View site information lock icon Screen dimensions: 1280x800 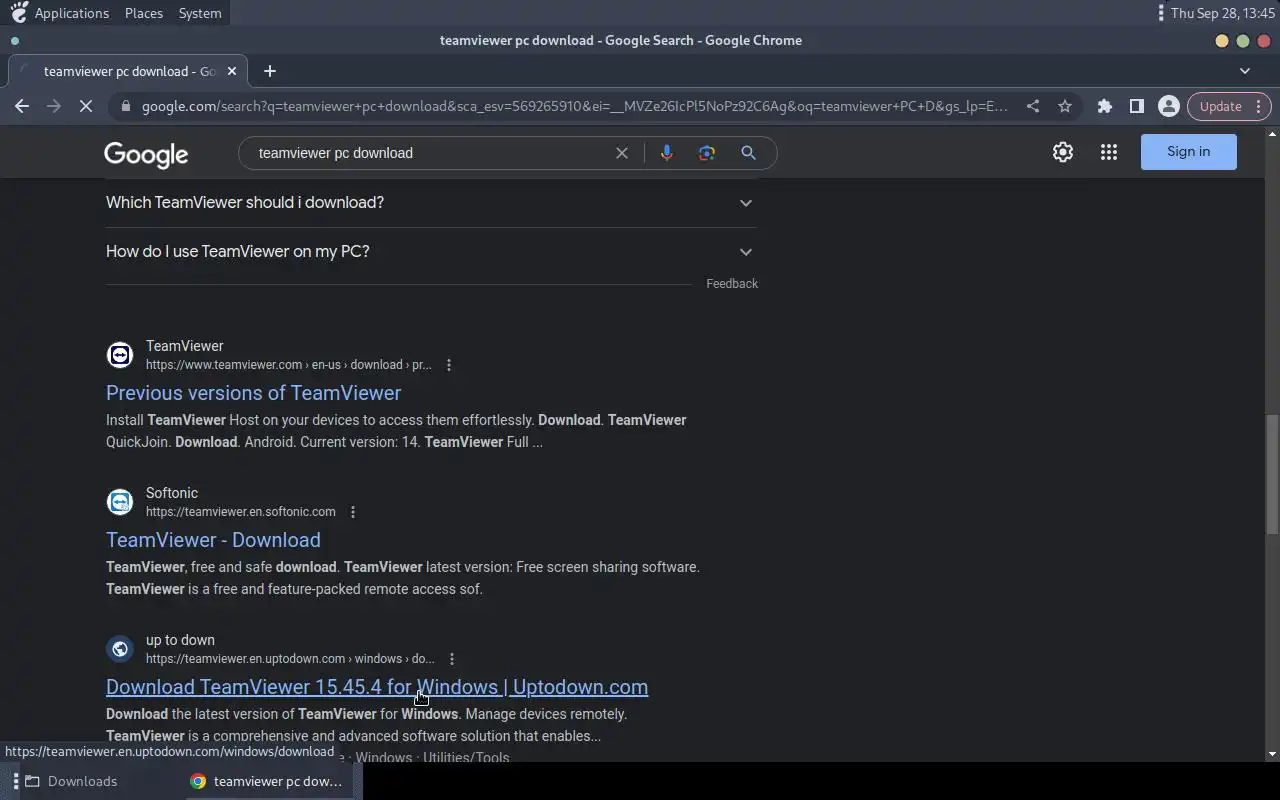tap(125, 106)
